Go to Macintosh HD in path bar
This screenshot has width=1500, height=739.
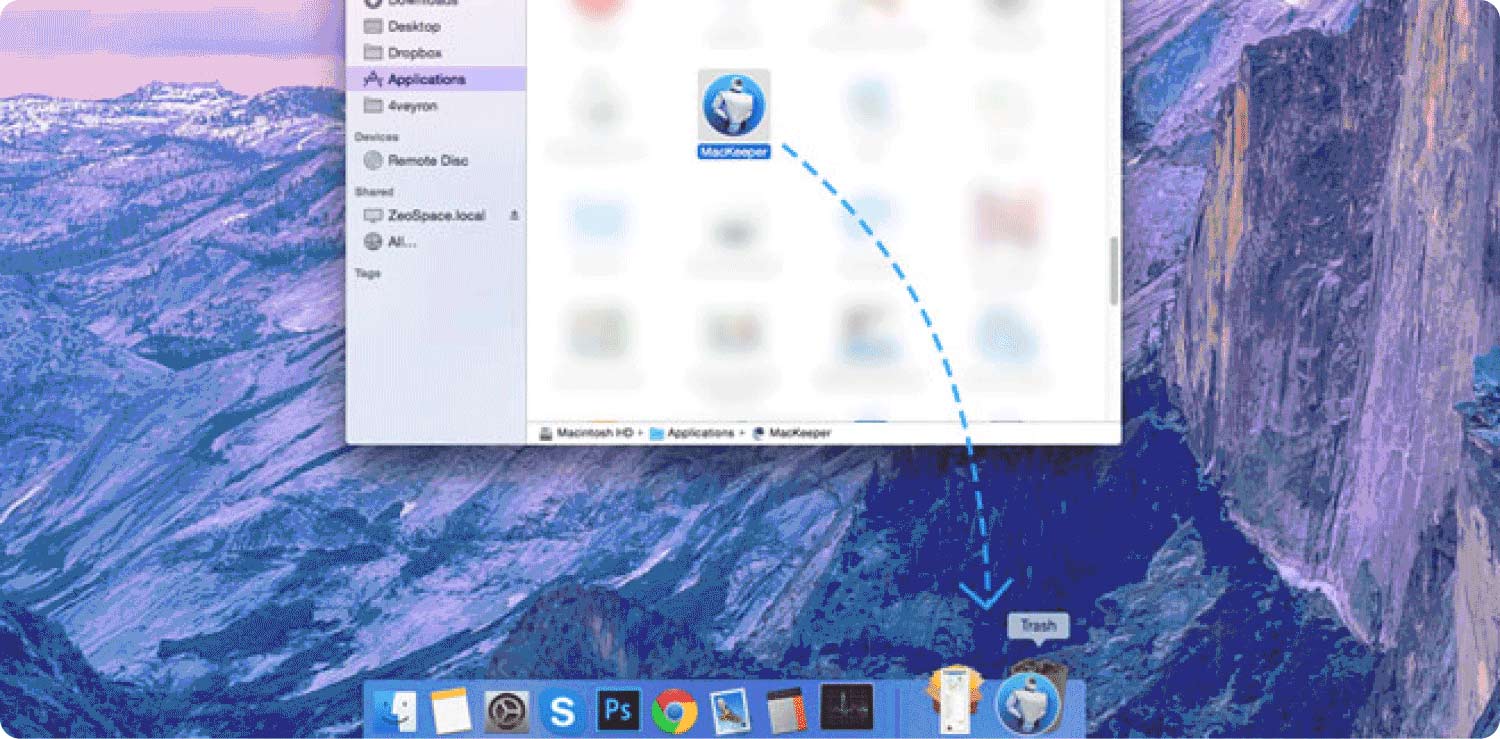(x=586, y=433)
